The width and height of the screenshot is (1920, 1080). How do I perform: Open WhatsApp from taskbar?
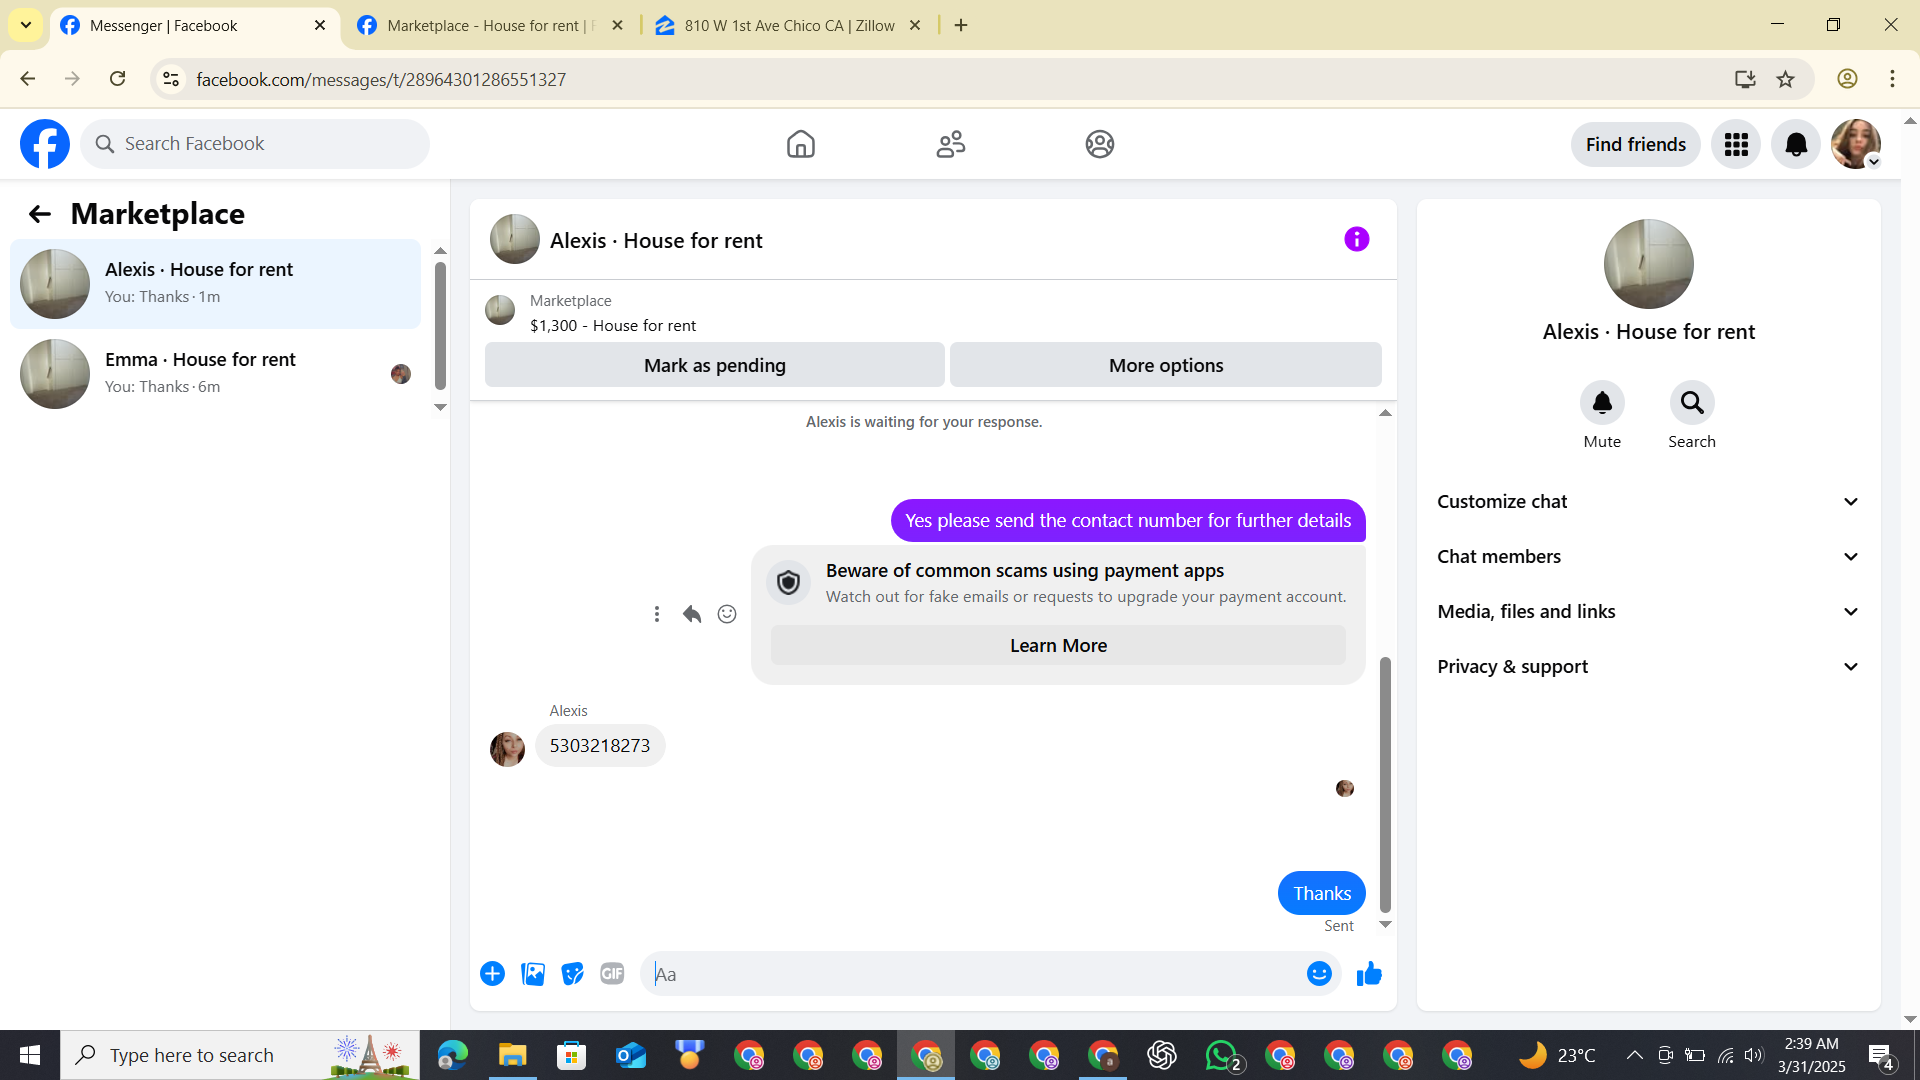(1222, 1055)
